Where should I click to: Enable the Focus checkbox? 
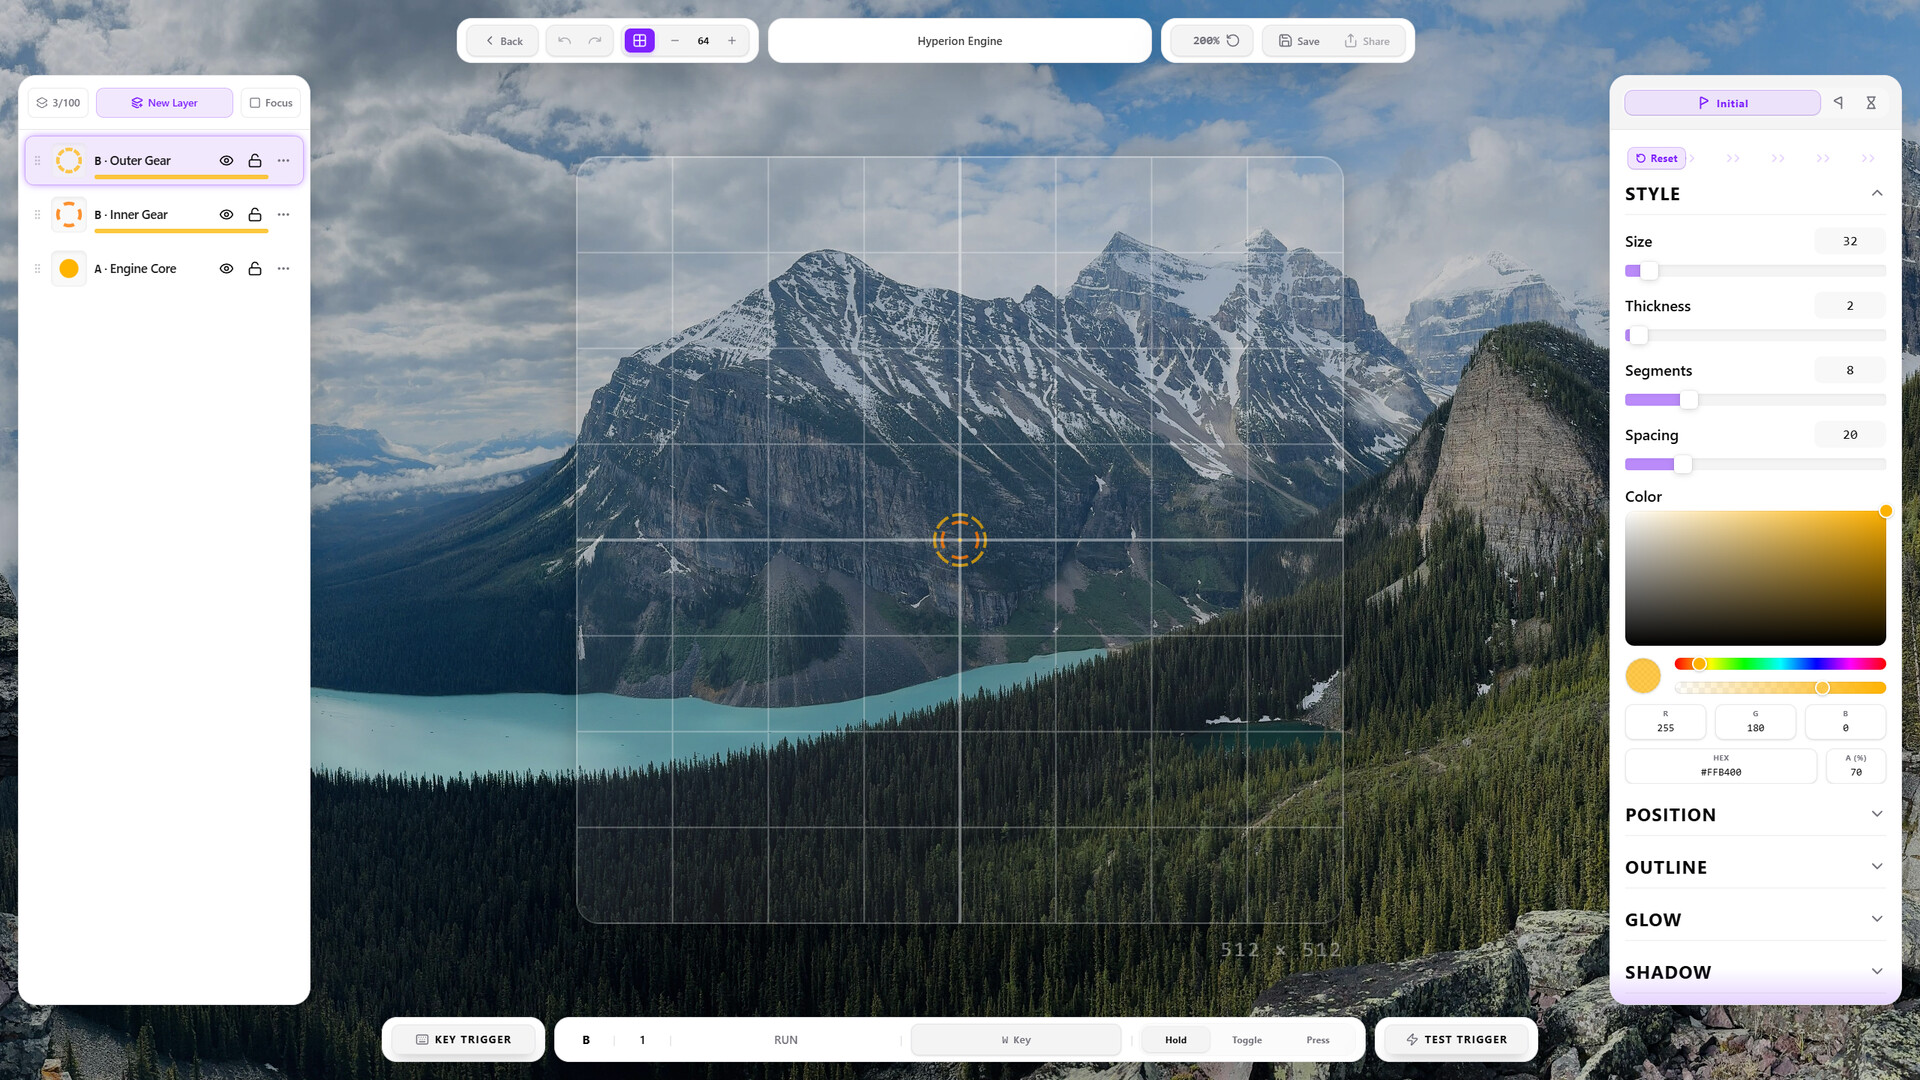[x=271, y=103]
